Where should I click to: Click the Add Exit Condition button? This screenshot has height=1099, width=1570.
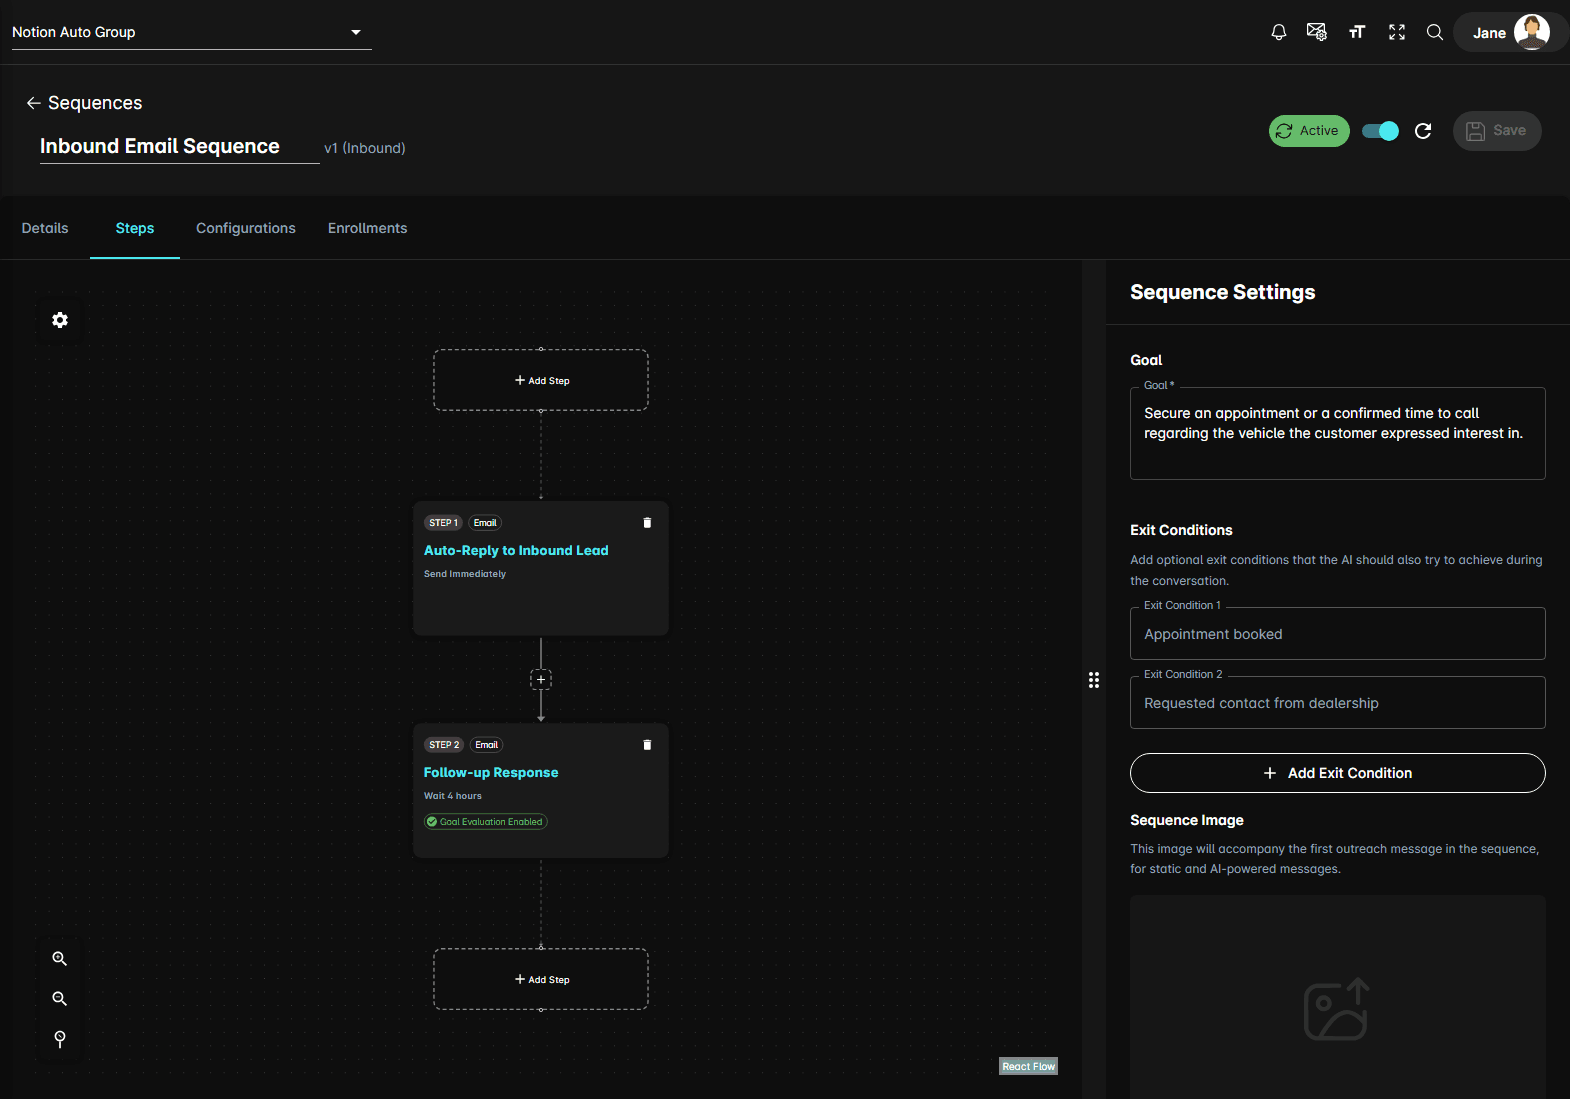[1338, 773]
